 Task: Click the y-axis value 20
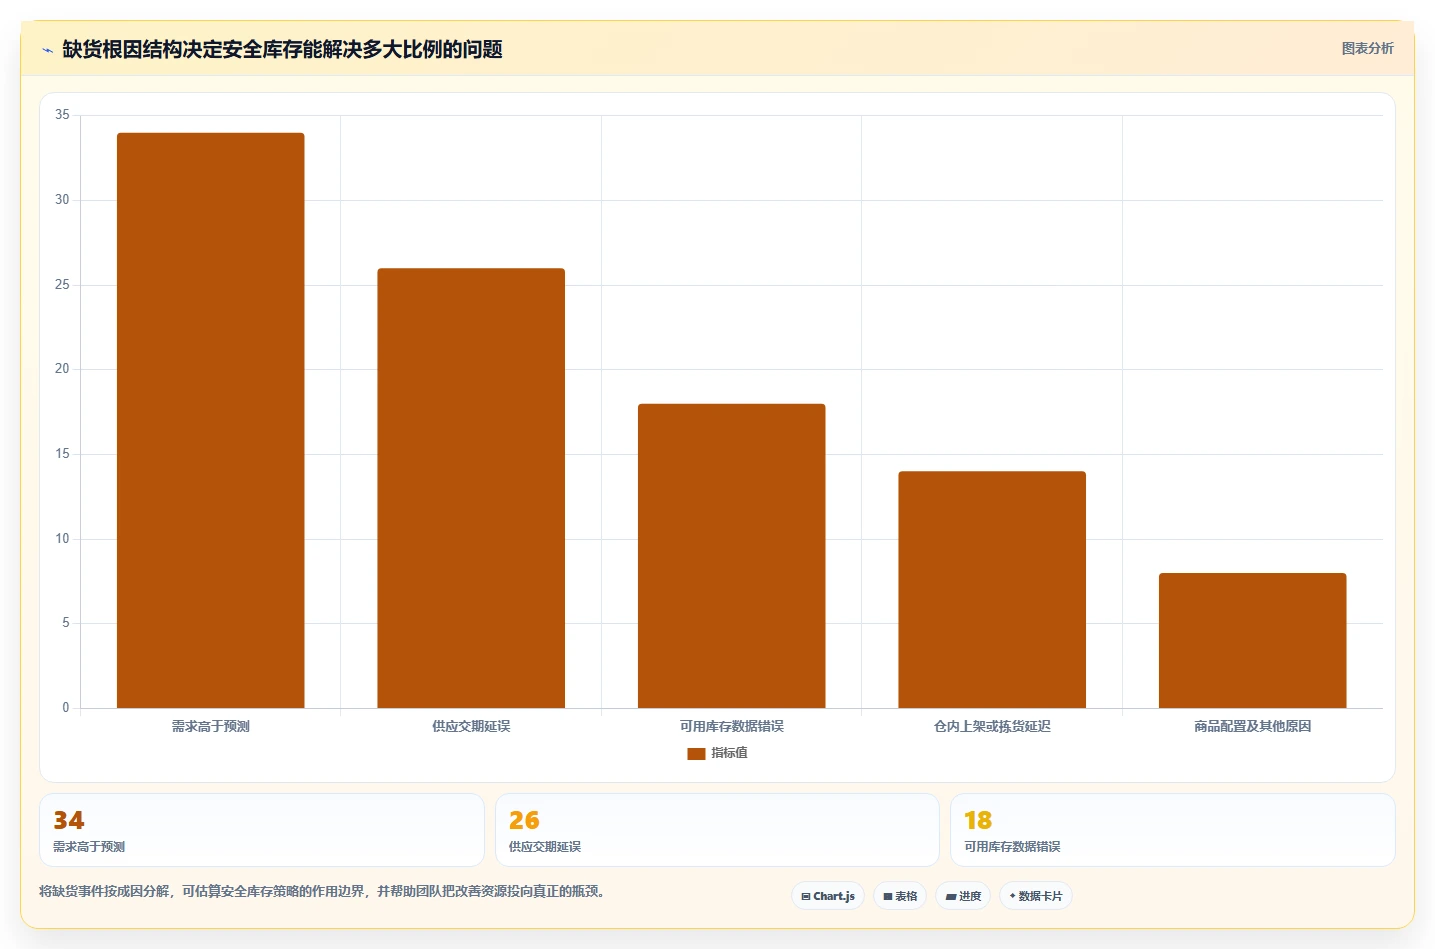62,369
